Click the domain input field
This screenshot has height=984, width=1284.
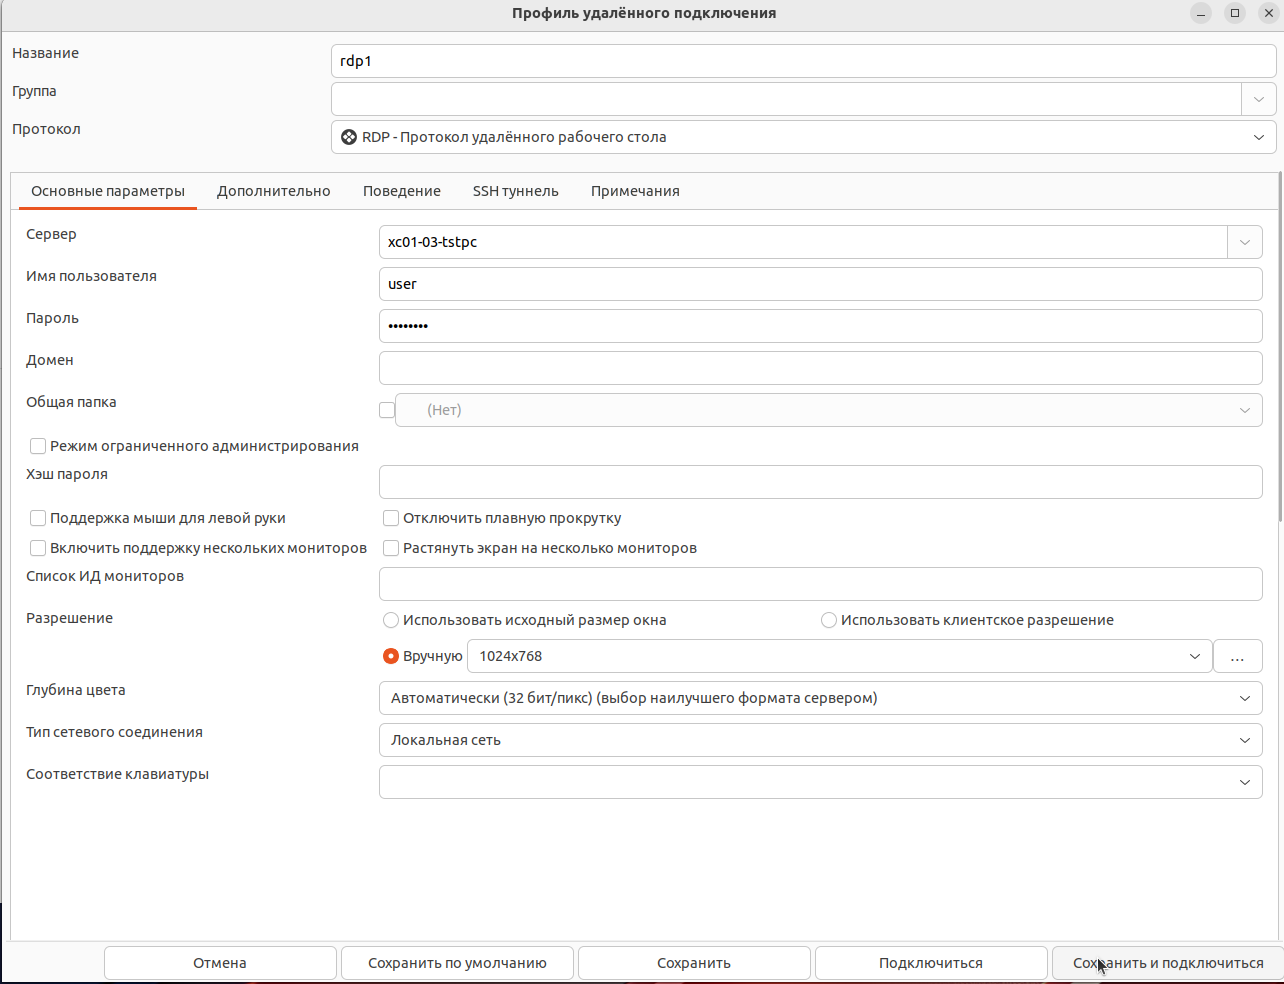(820, 368)
